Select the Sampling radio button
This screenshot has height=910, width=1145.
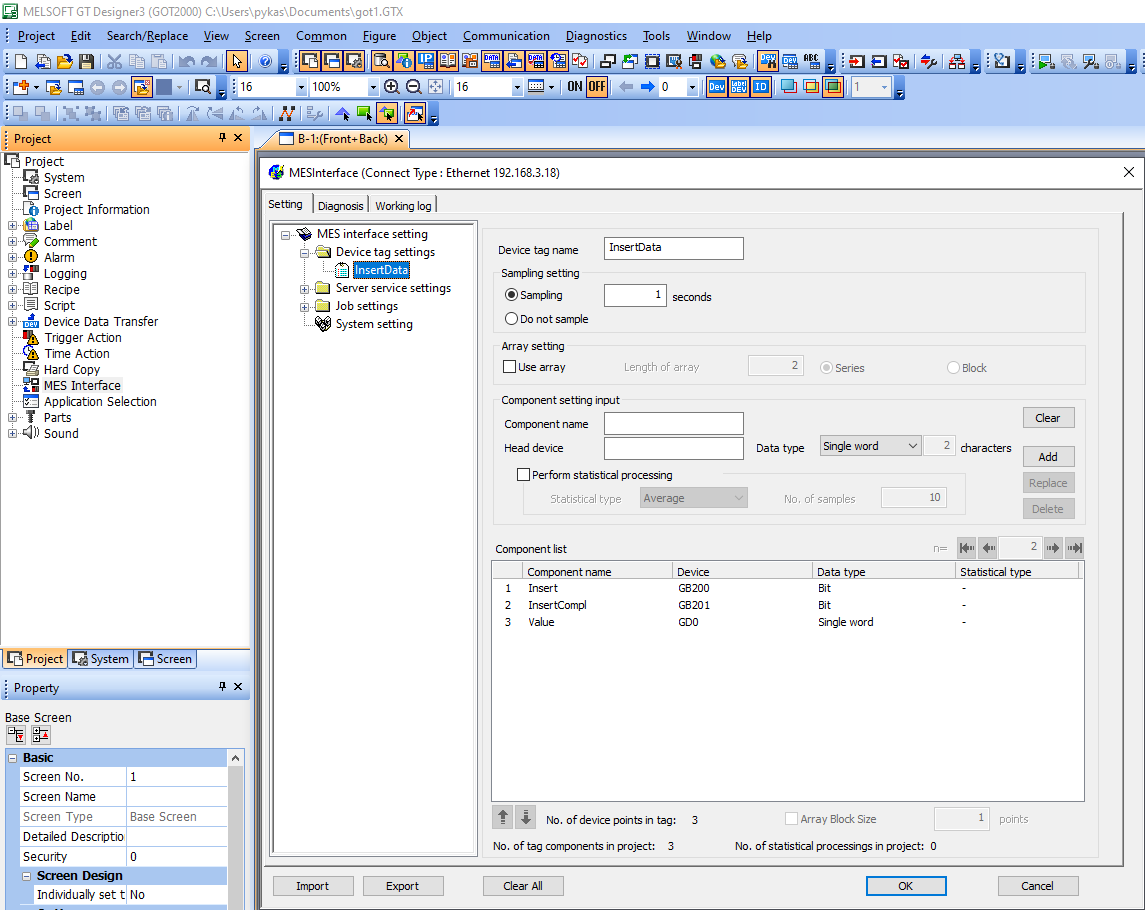click(511, 295)
